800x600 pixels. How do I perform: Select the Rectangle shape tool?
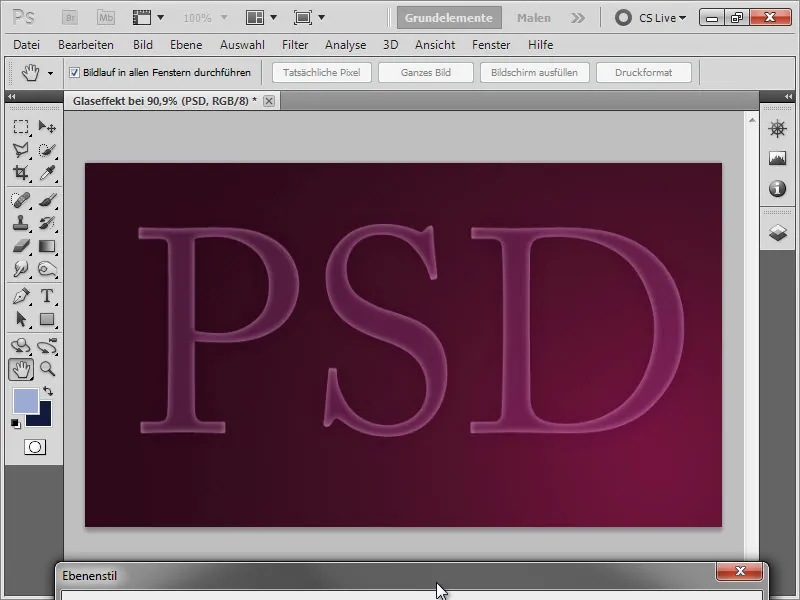click(x=47, y=319)
